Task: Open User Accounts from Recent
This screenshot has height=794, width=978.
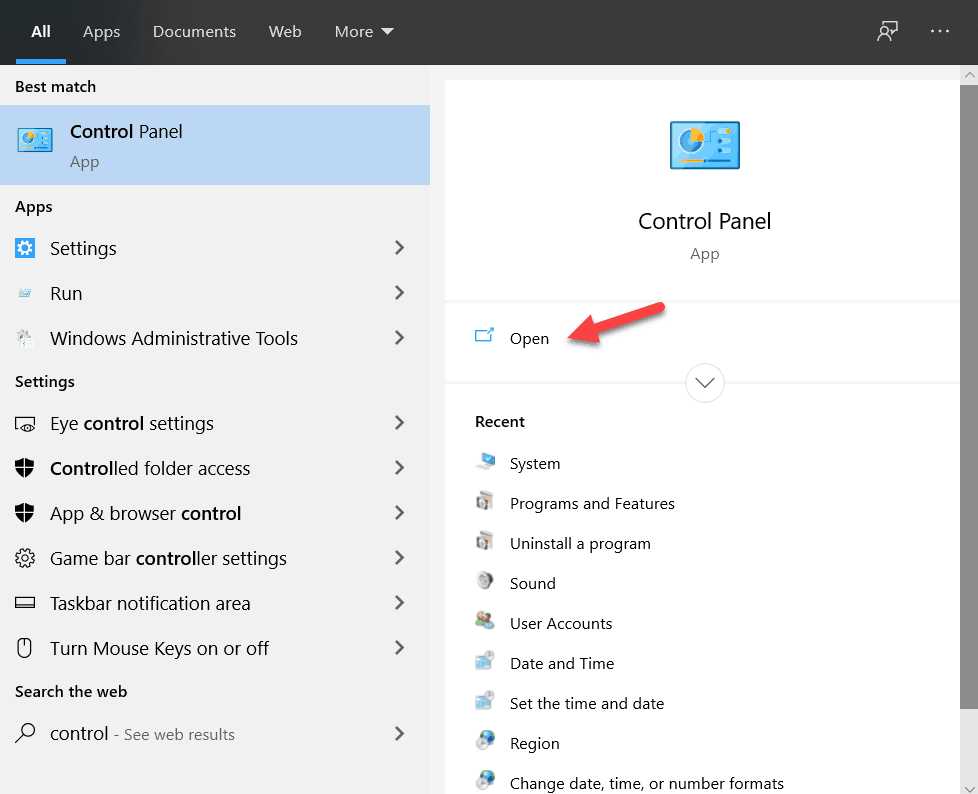Action: click(x=561, y=623)
